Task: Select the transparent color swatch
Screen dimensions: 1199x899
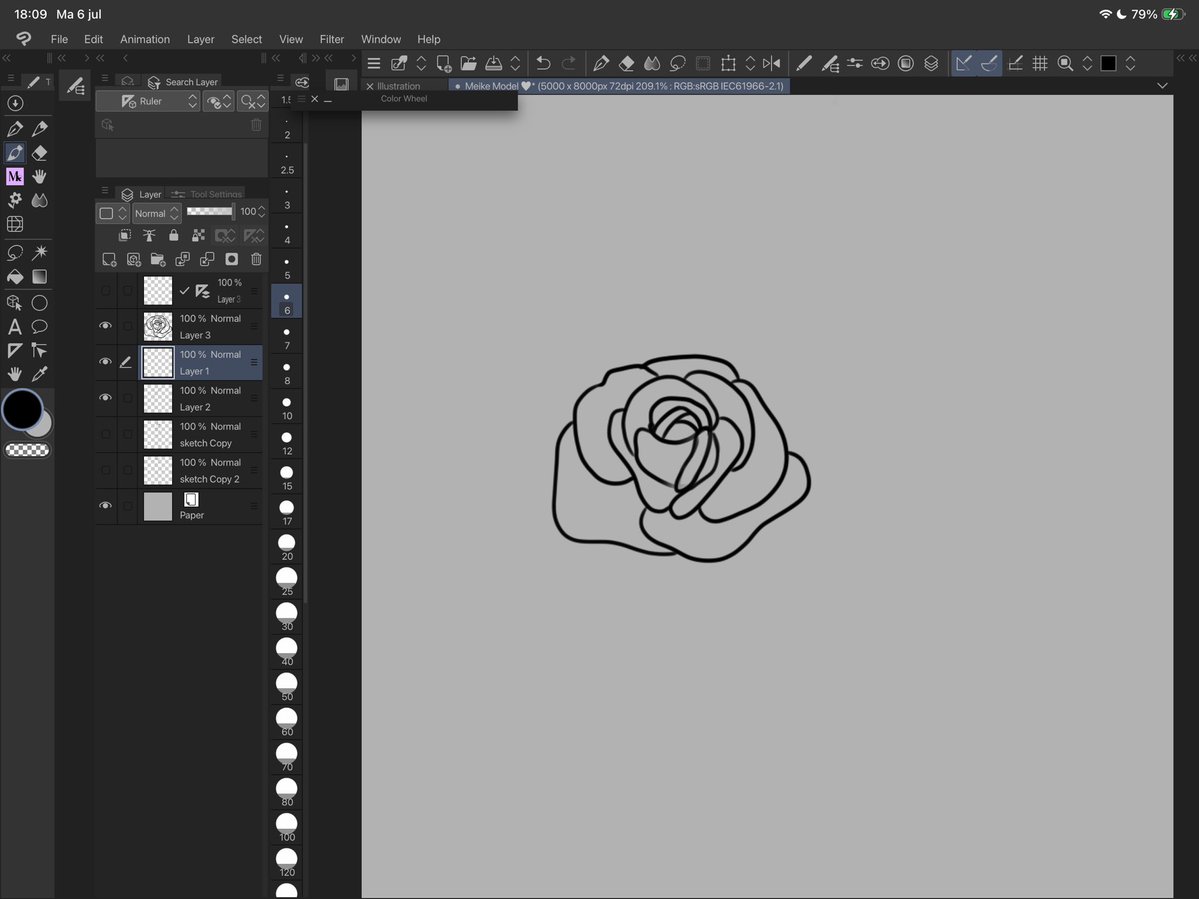Action: (x=28, y=450)
